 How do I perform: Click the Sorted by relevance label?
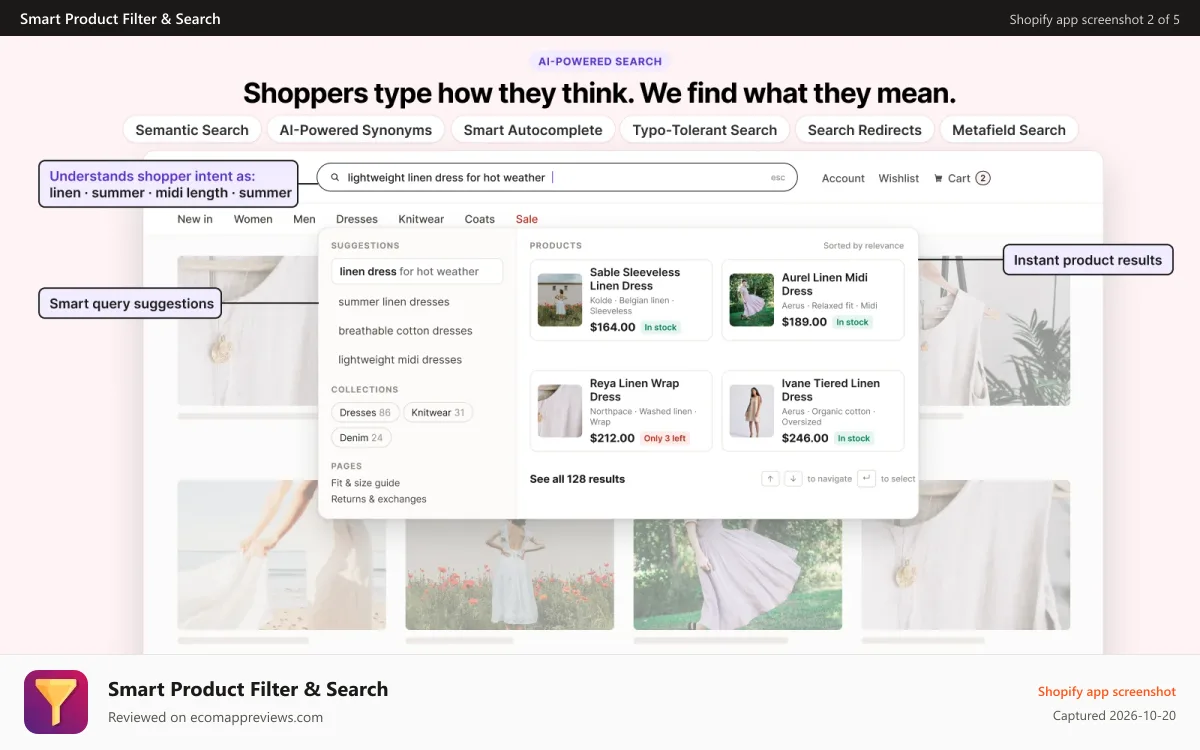tap(863, 246)
